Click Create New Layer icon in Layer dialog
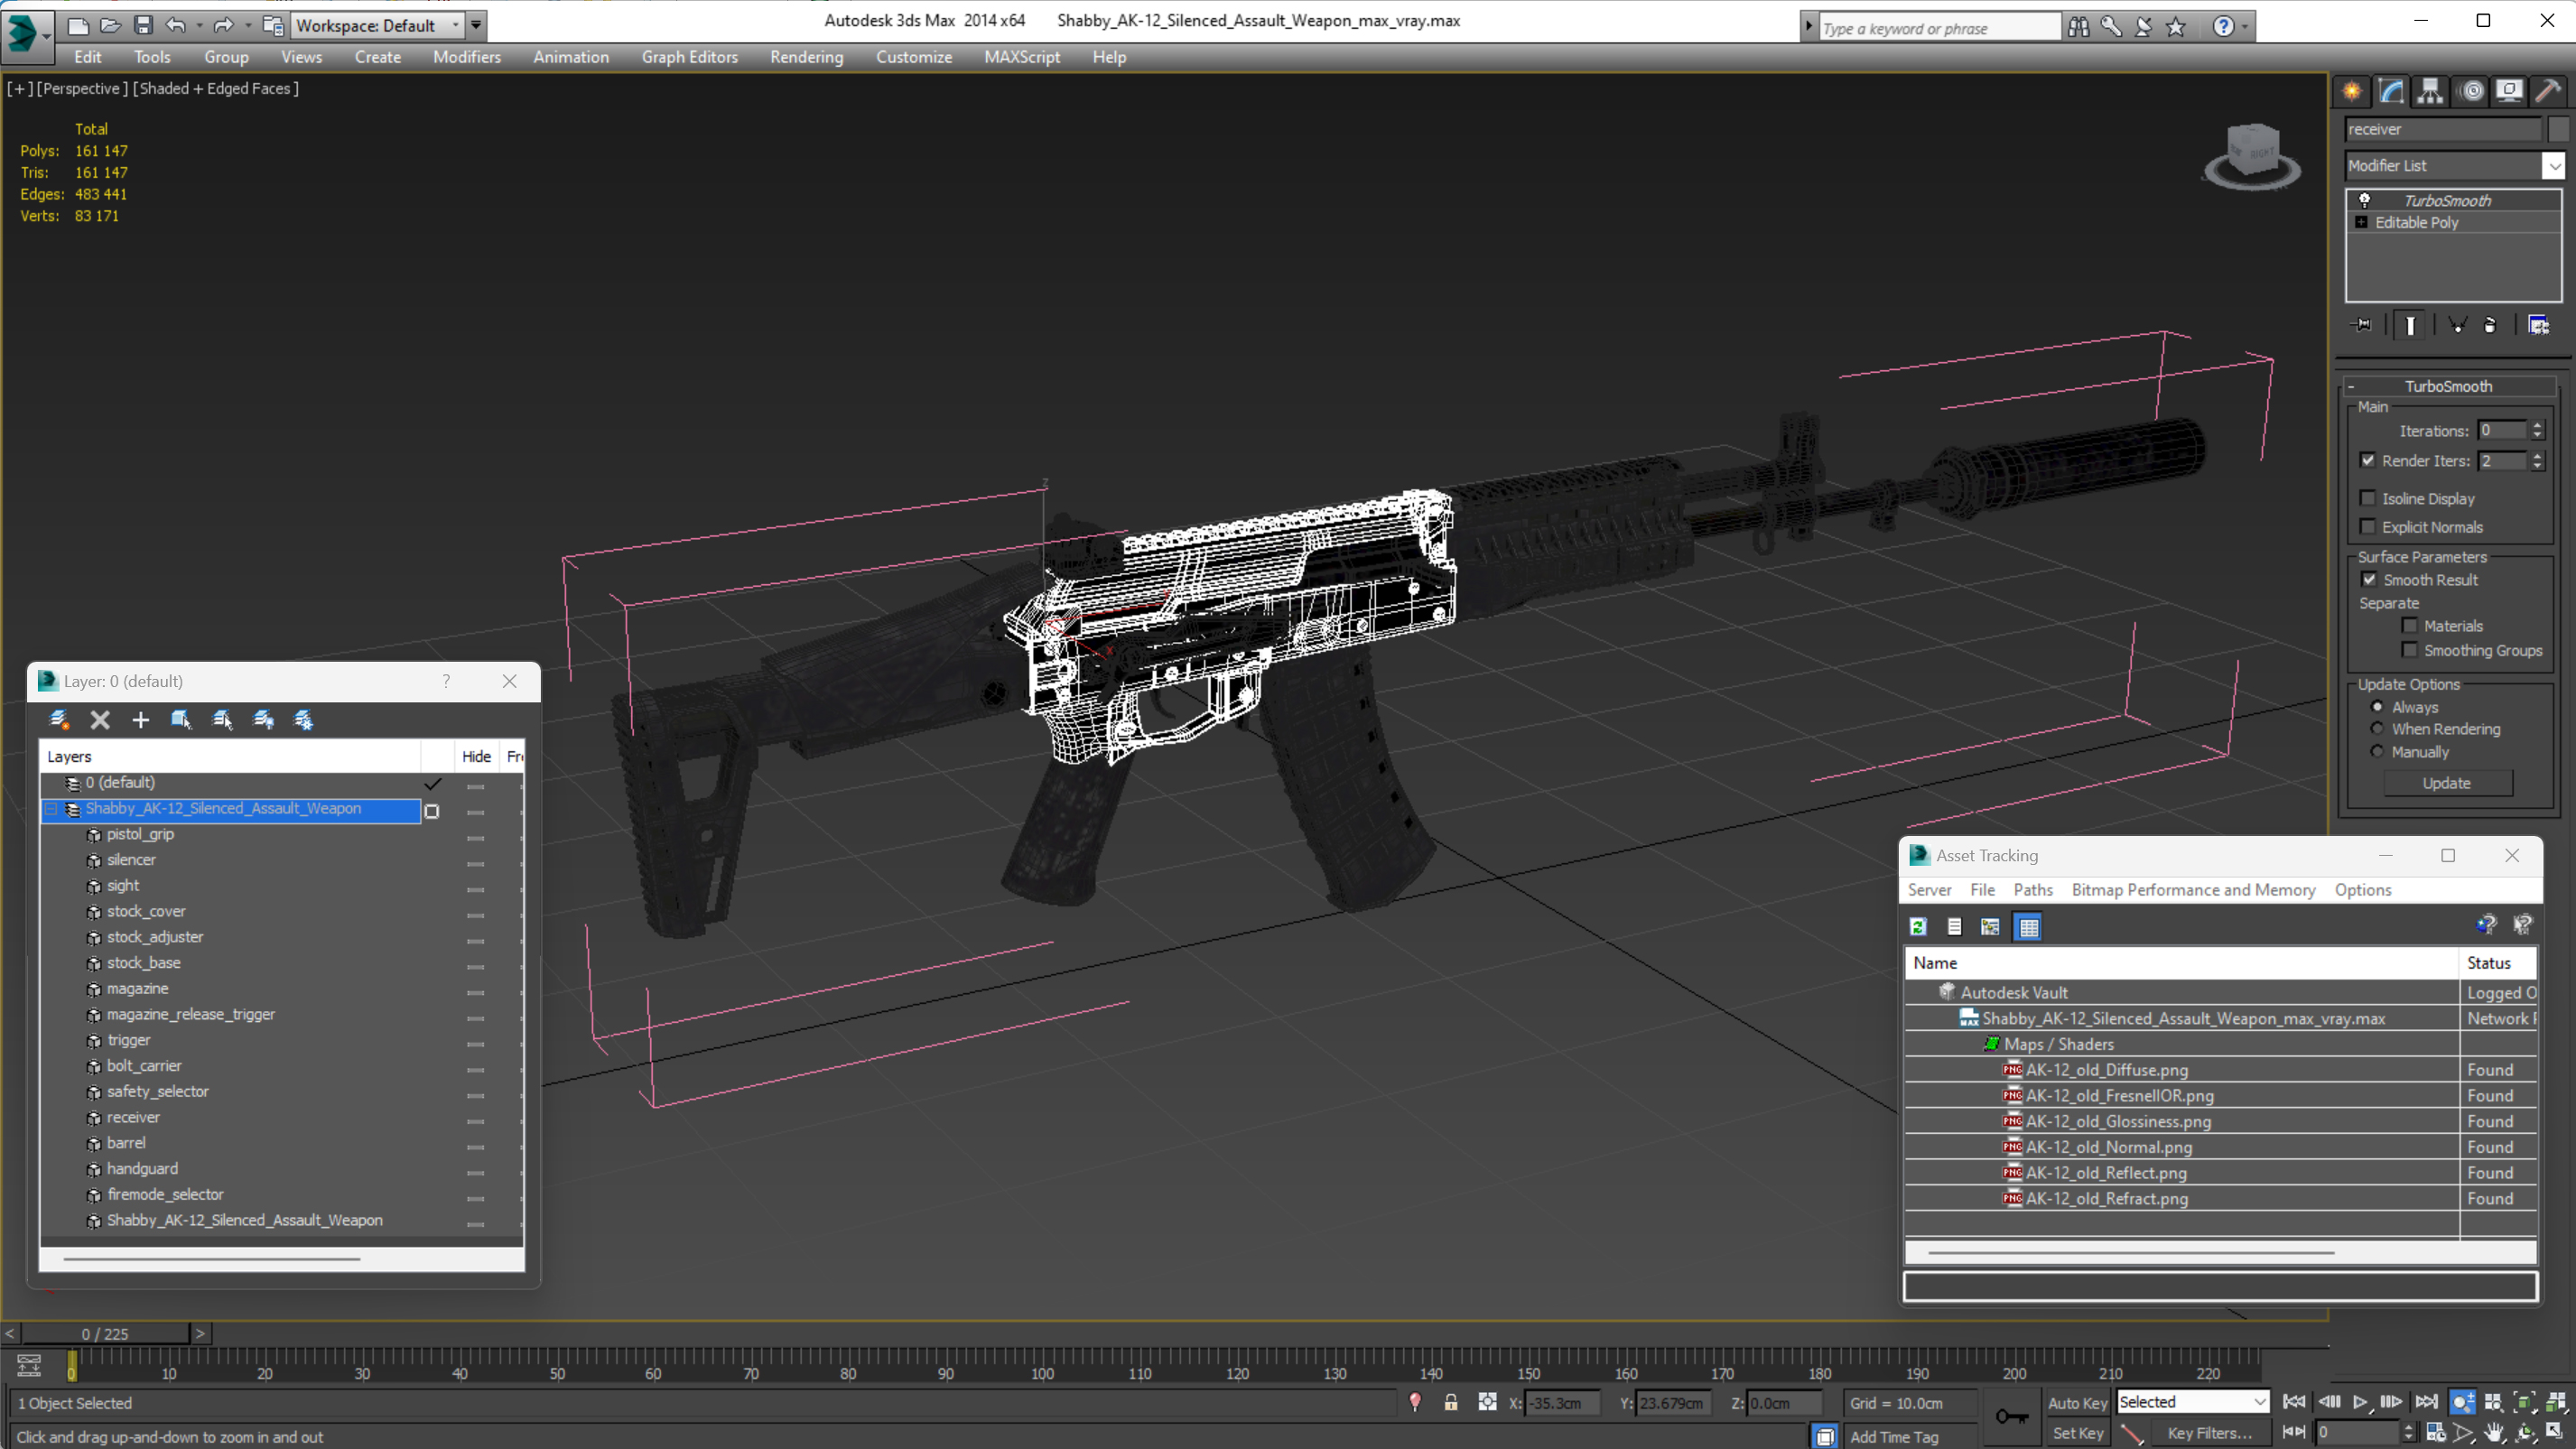The image size is (2576, 1449). [59, 719]
